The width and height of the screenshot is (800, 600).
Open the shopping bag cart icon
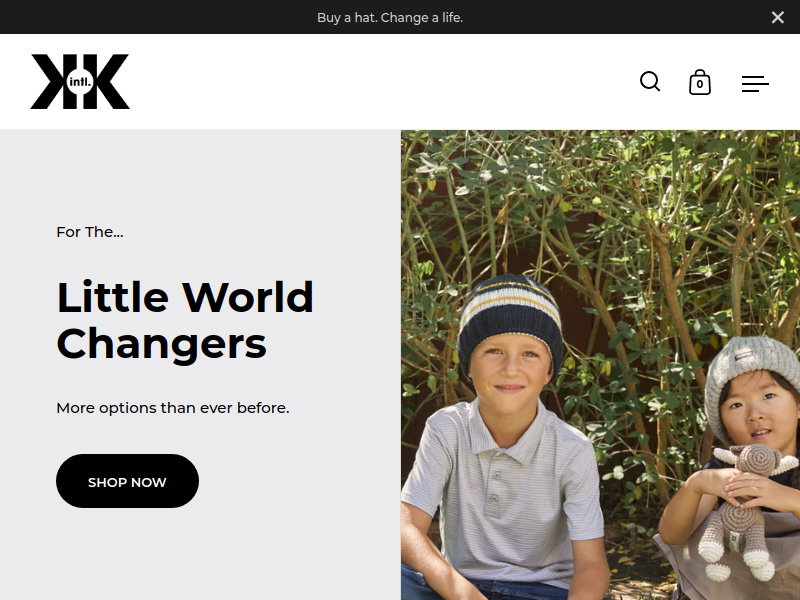click(699, 82)
